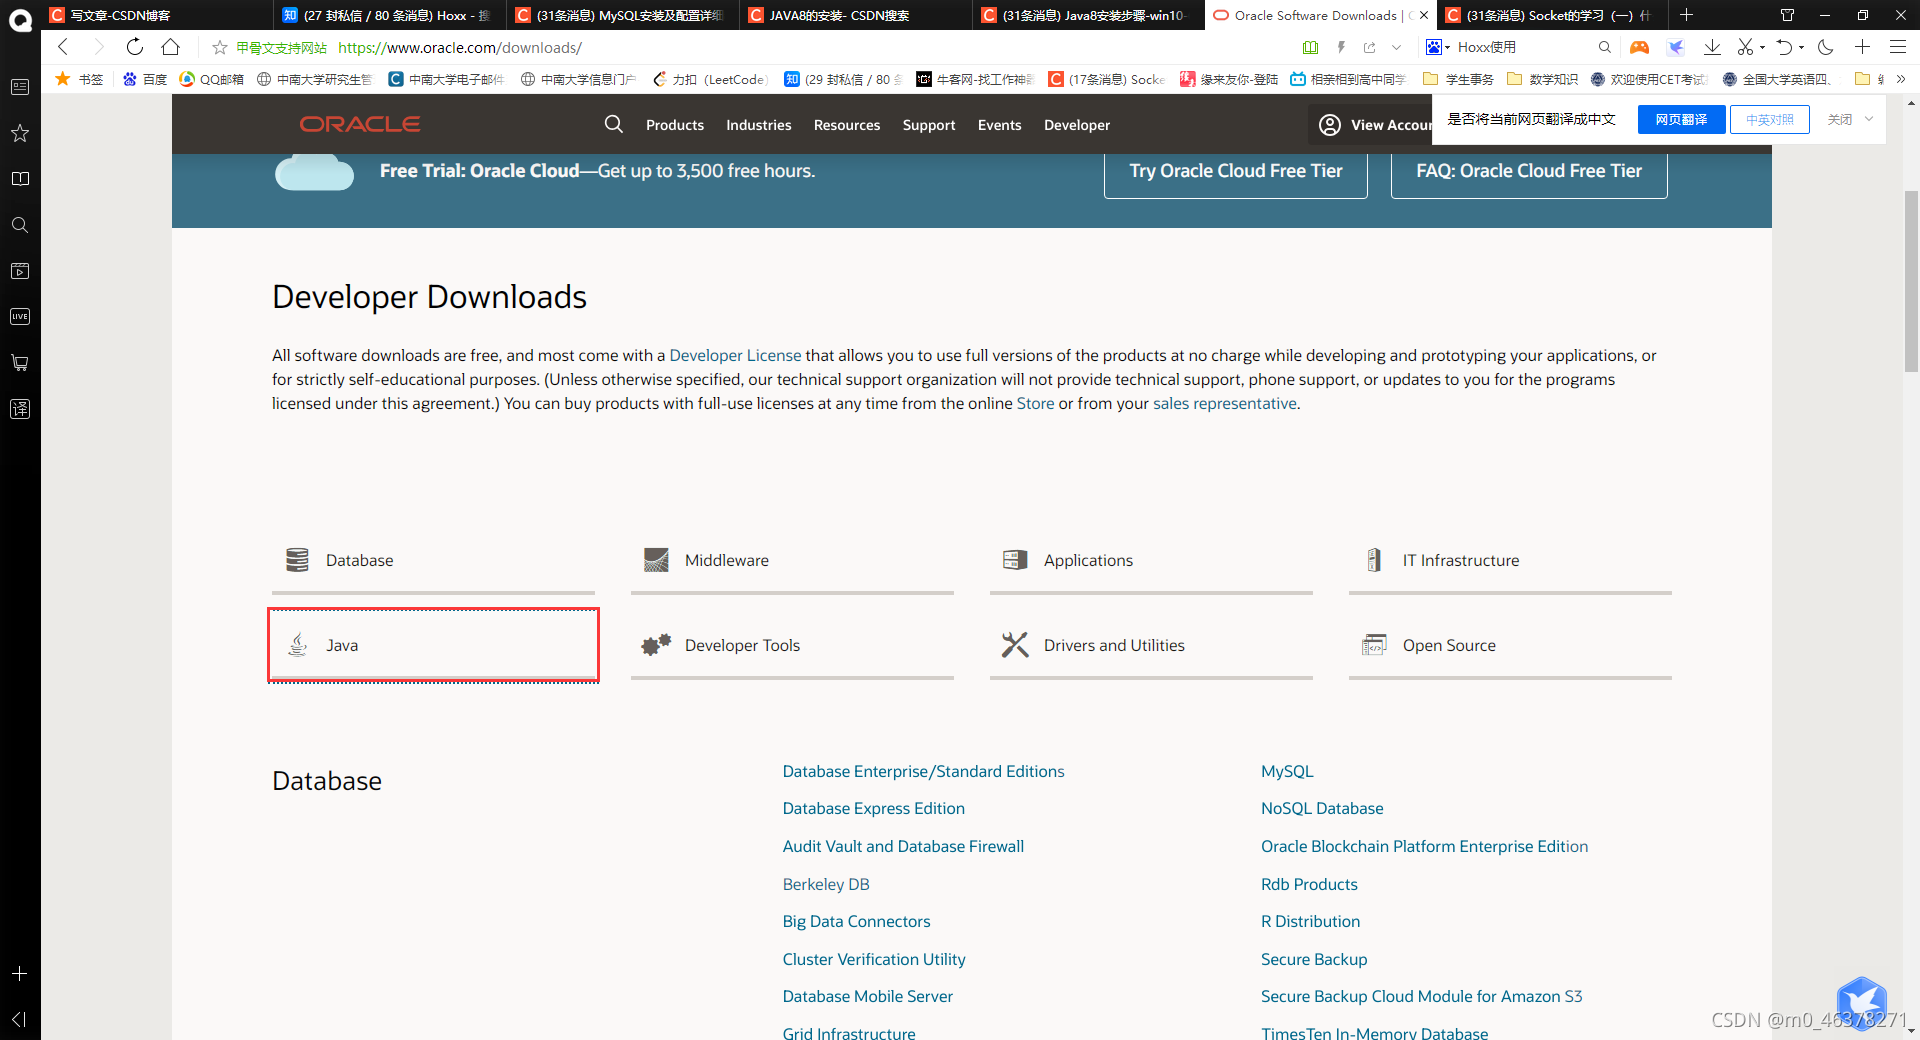Click the undo closed tab icon
The image size is (1920, 1040).
(x=1784, y=47)
